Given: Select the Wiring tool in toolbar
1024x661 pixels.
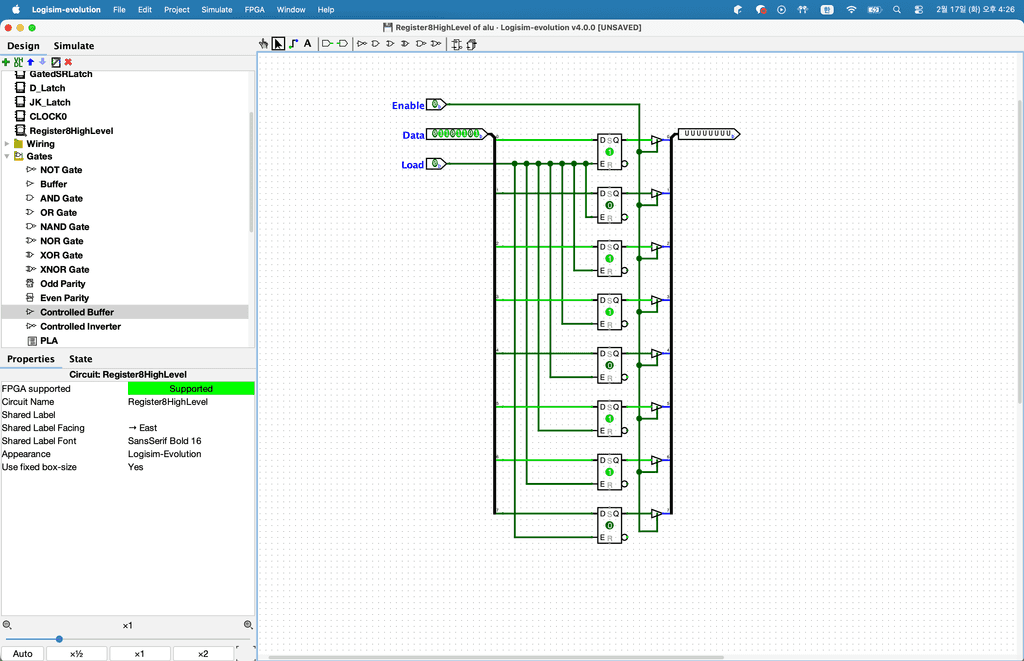Looking at the screenshot, I should tap(293, 44).
